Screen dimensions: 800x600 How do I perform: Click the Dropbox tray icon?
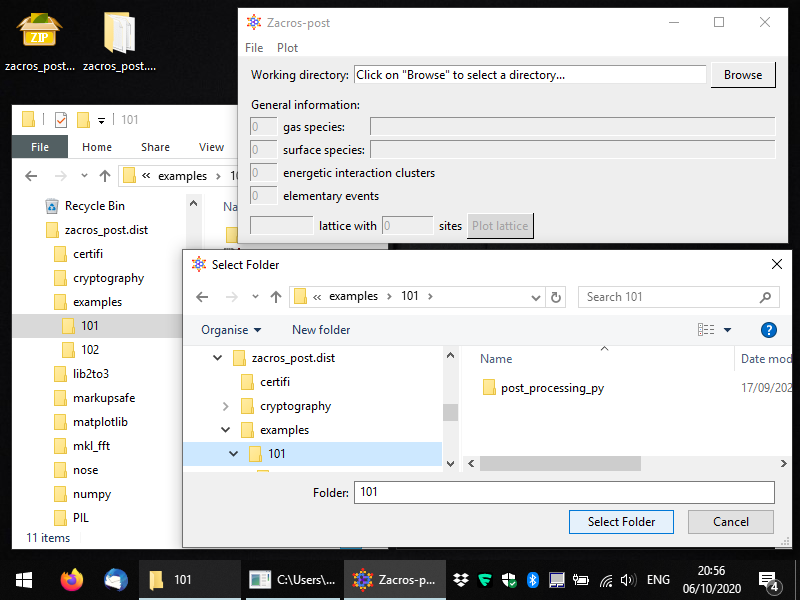point(461,580)
